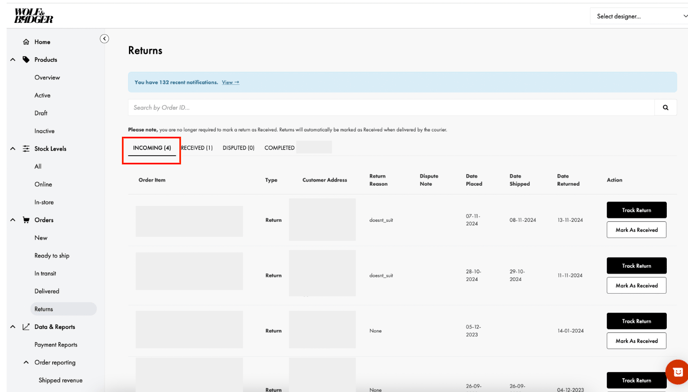Track Return for order placed 07-11-2024
Screen dimensions: 688x392
(636, 210)
